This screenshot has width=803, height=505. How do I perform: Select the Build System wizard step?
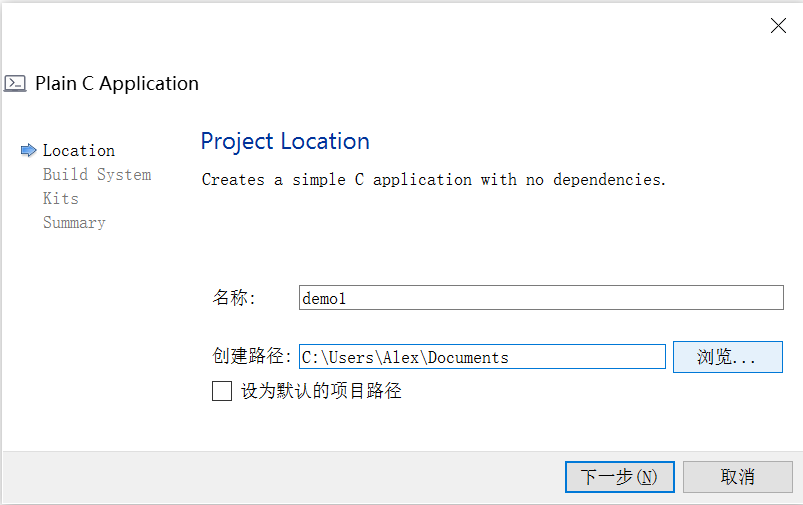(x=97, y=175)
